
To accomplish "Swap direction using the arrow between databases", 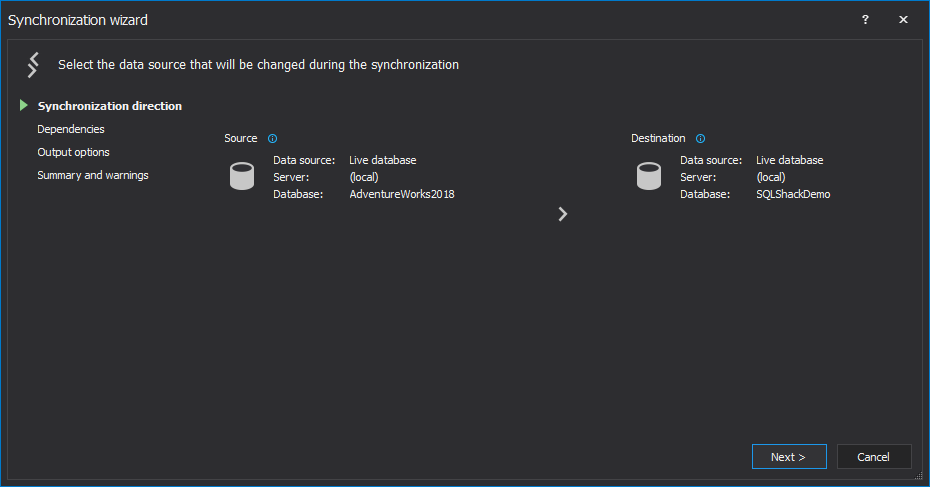I will pyautogui.click(x=563, y=214).
